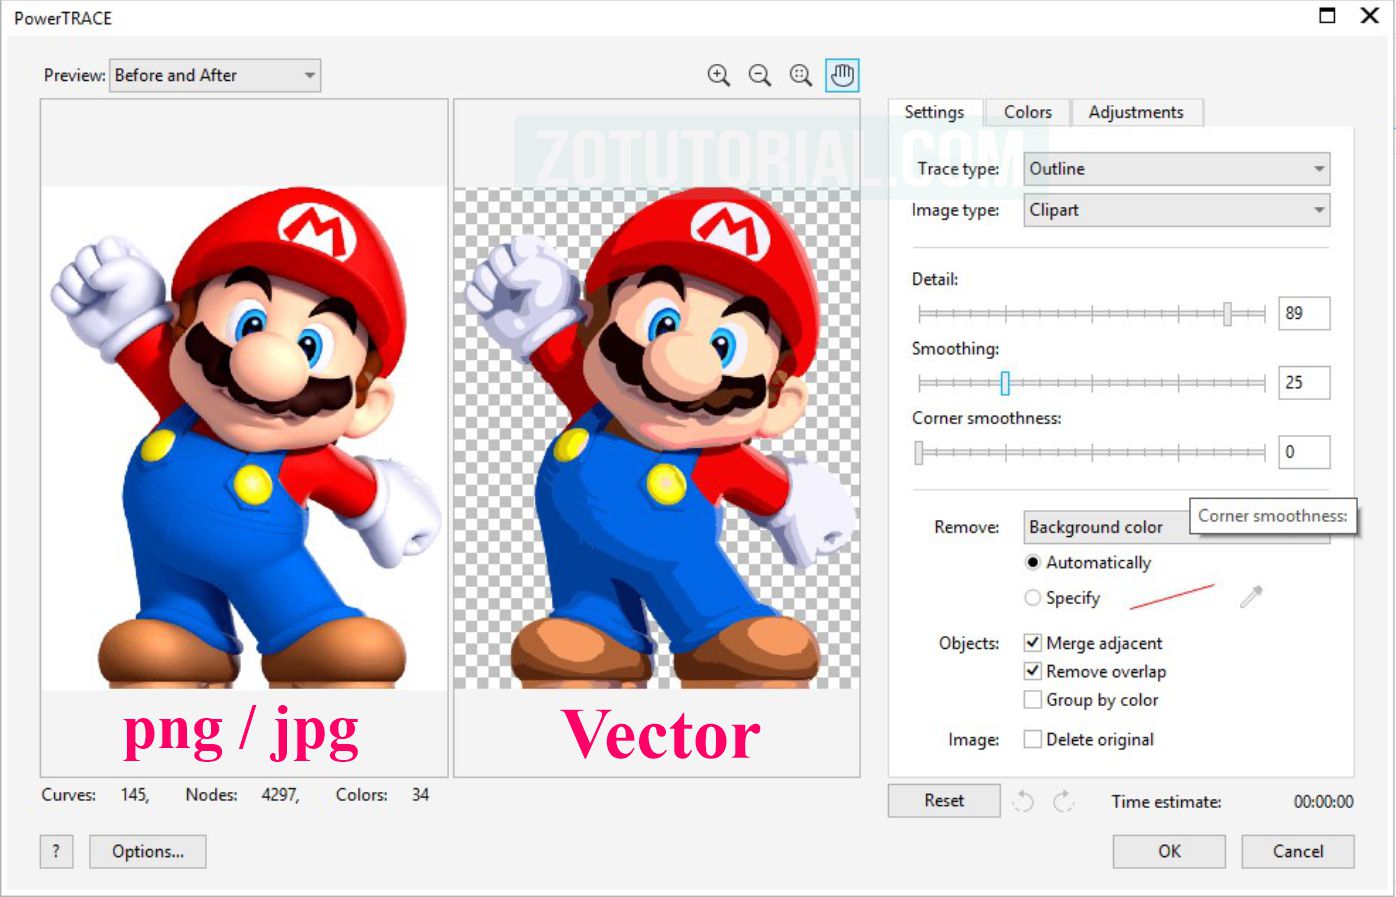Click the Corner smoothness slider handle
1396x897 pixels.
(x=919, y=453)
